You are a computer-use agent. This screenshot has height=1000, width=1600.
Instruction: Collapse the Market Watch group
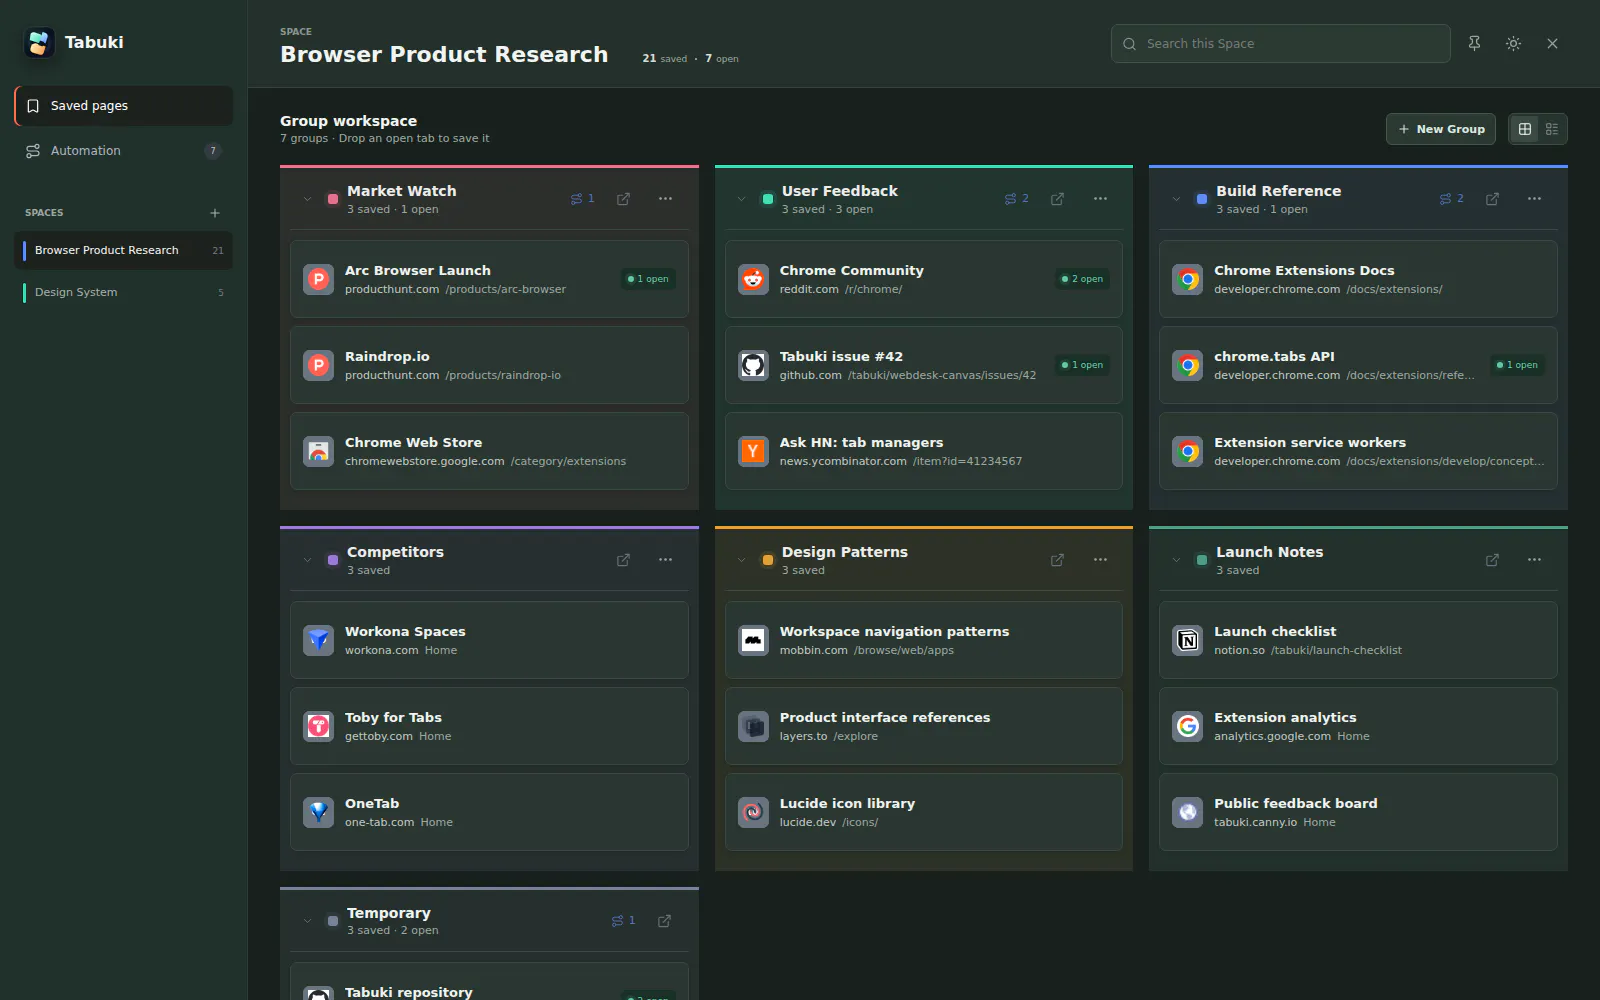click(307, 199)
